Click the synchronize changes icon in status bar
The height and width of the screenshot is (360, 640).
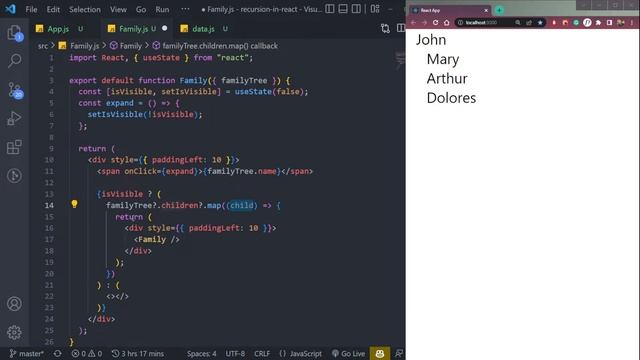(x=58, y=353)
